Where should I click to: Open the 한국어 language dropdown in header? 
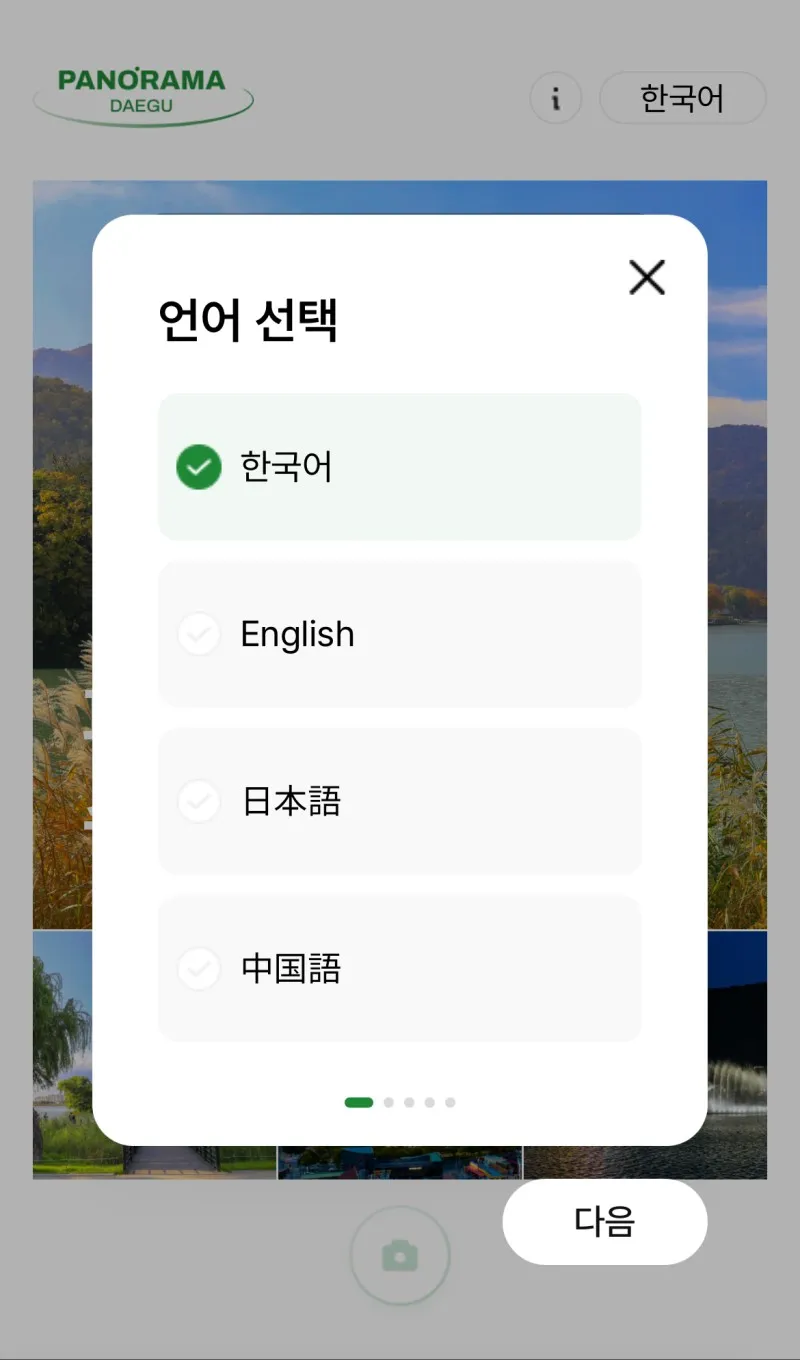[682, 98]
